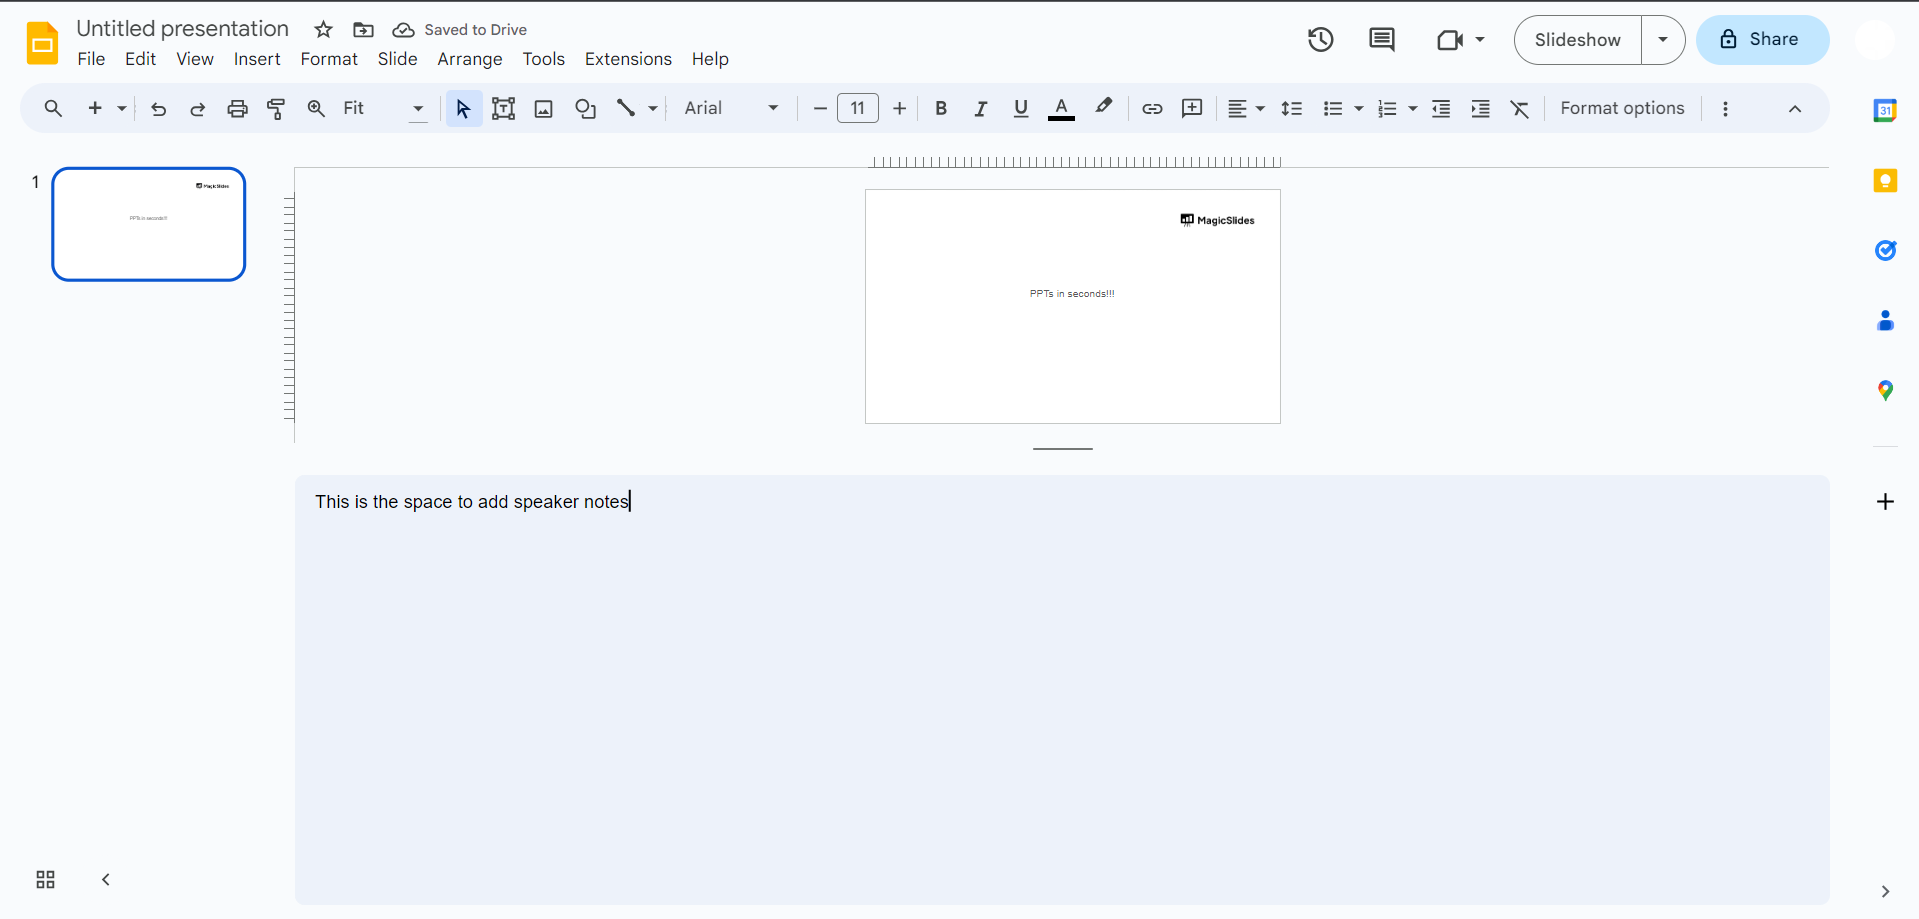
Task: Open the comments panel icon
Action: pyautogui.click(x=1381, y=40)
